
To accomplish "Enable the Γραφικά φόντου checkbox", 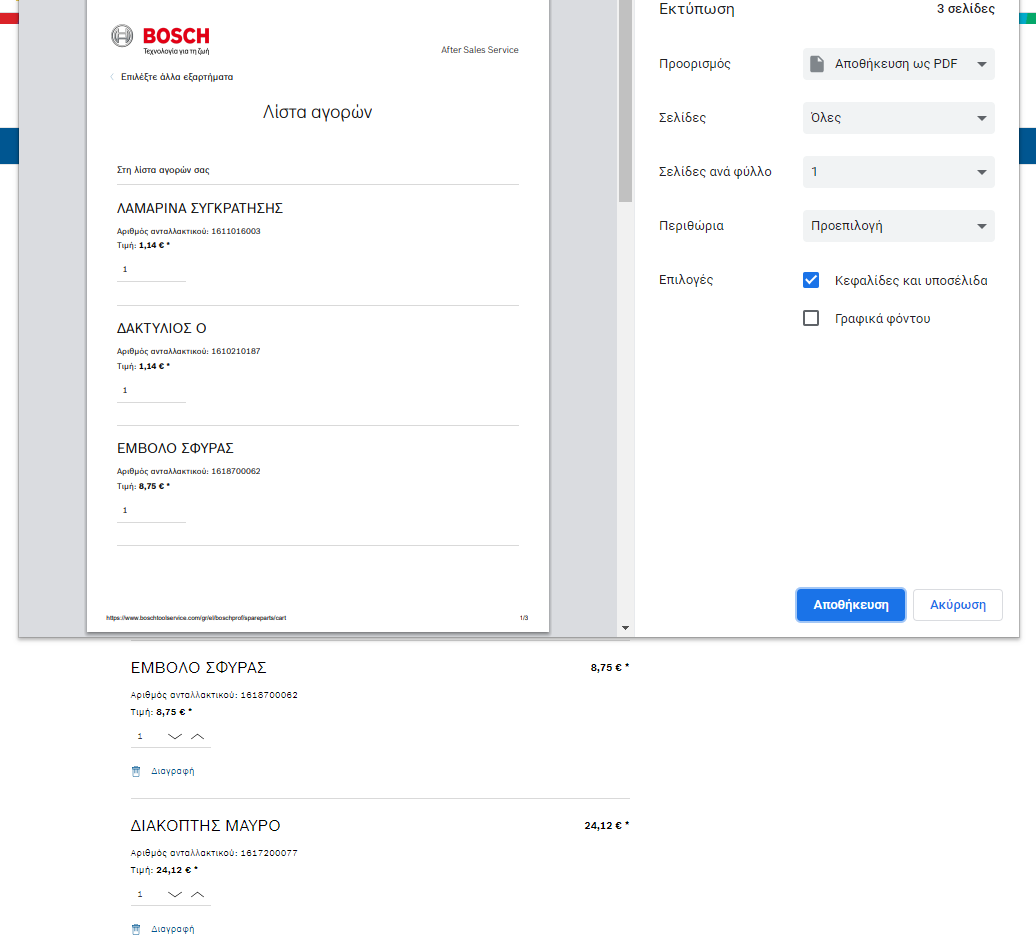I will (811, 319).
